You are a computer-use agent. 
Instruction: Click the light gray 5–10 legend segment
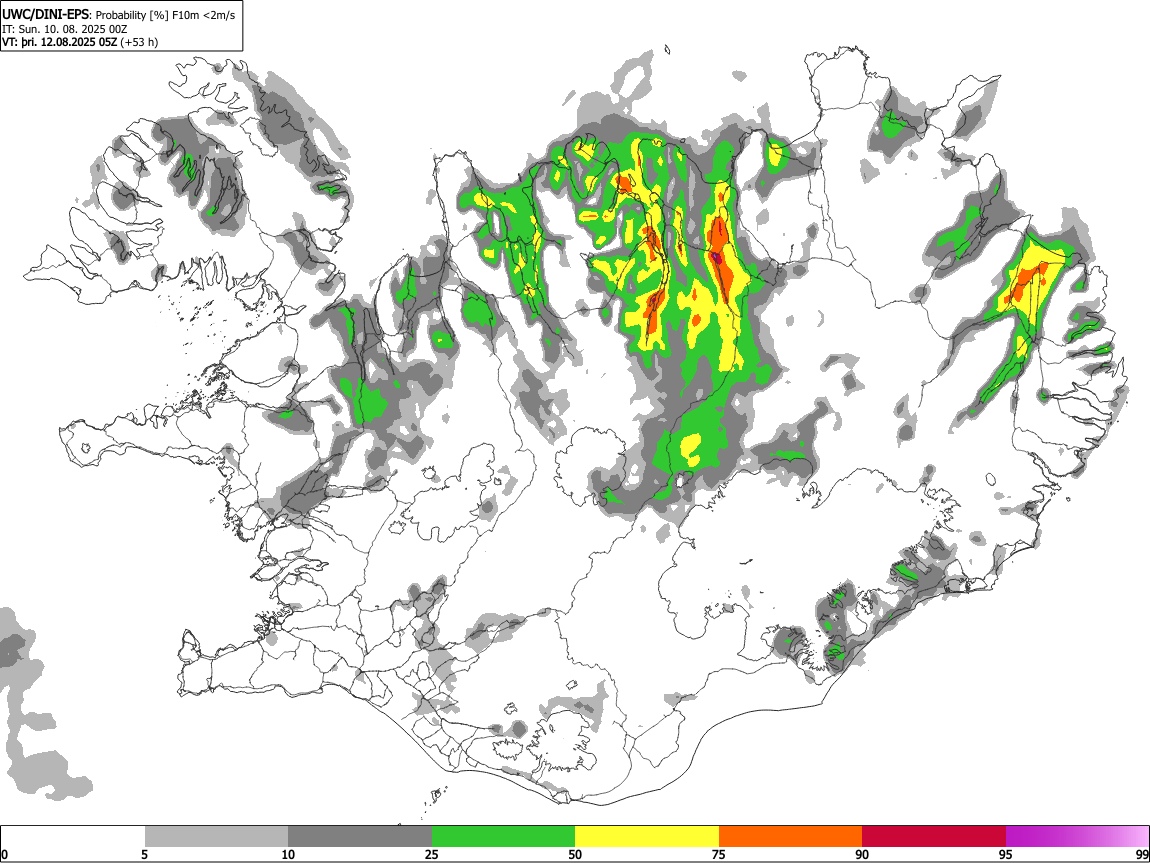click(216, 837)
